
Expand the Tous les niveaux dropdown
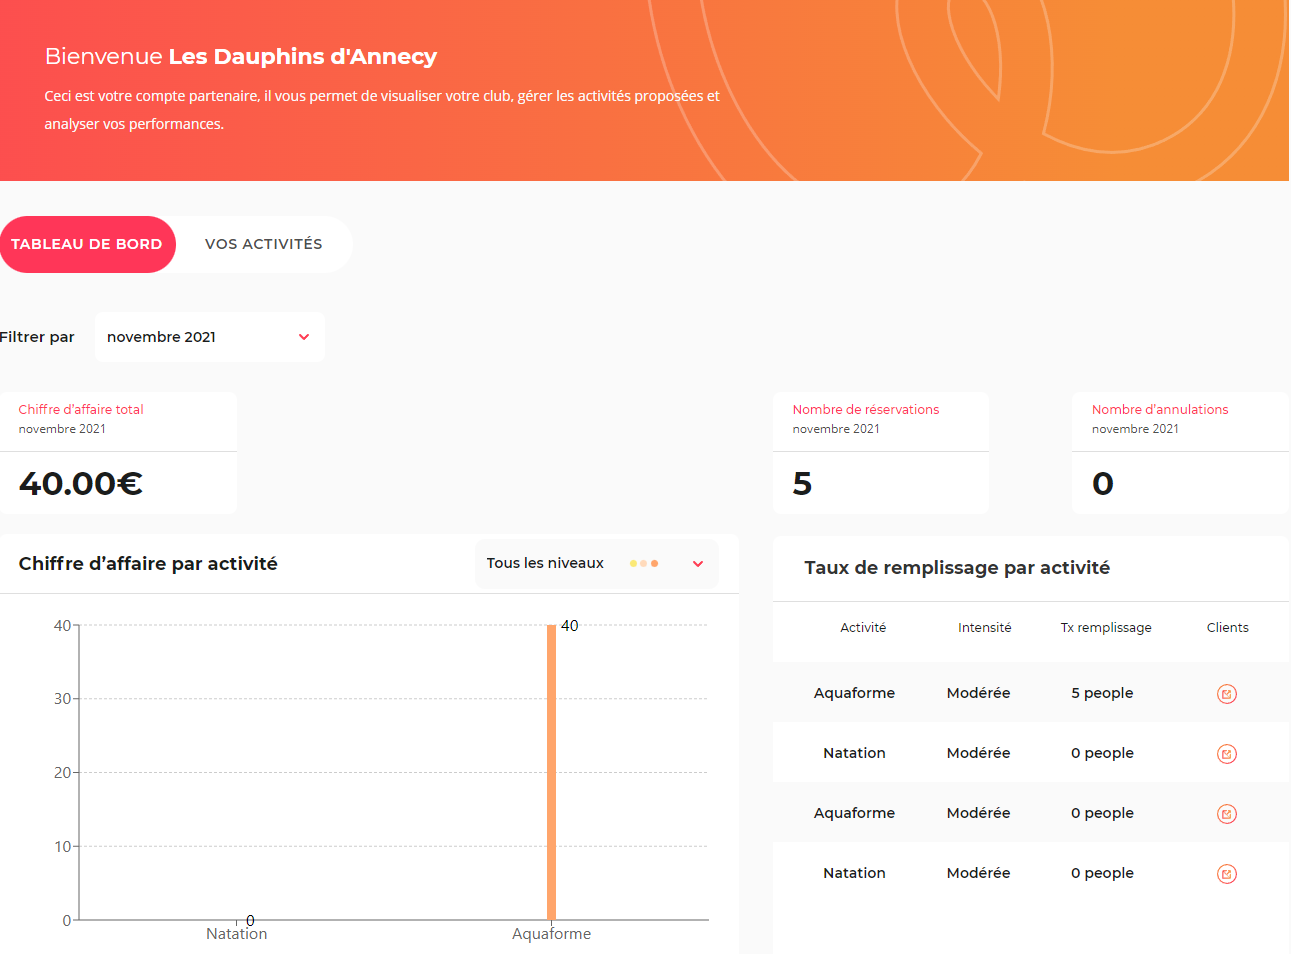[x=597, y=563]
